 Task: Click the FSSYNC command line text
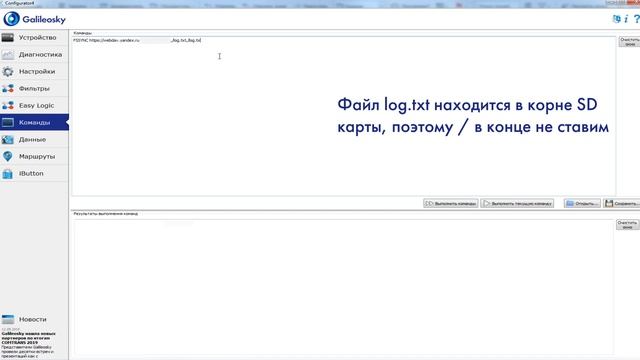point(137,40)
